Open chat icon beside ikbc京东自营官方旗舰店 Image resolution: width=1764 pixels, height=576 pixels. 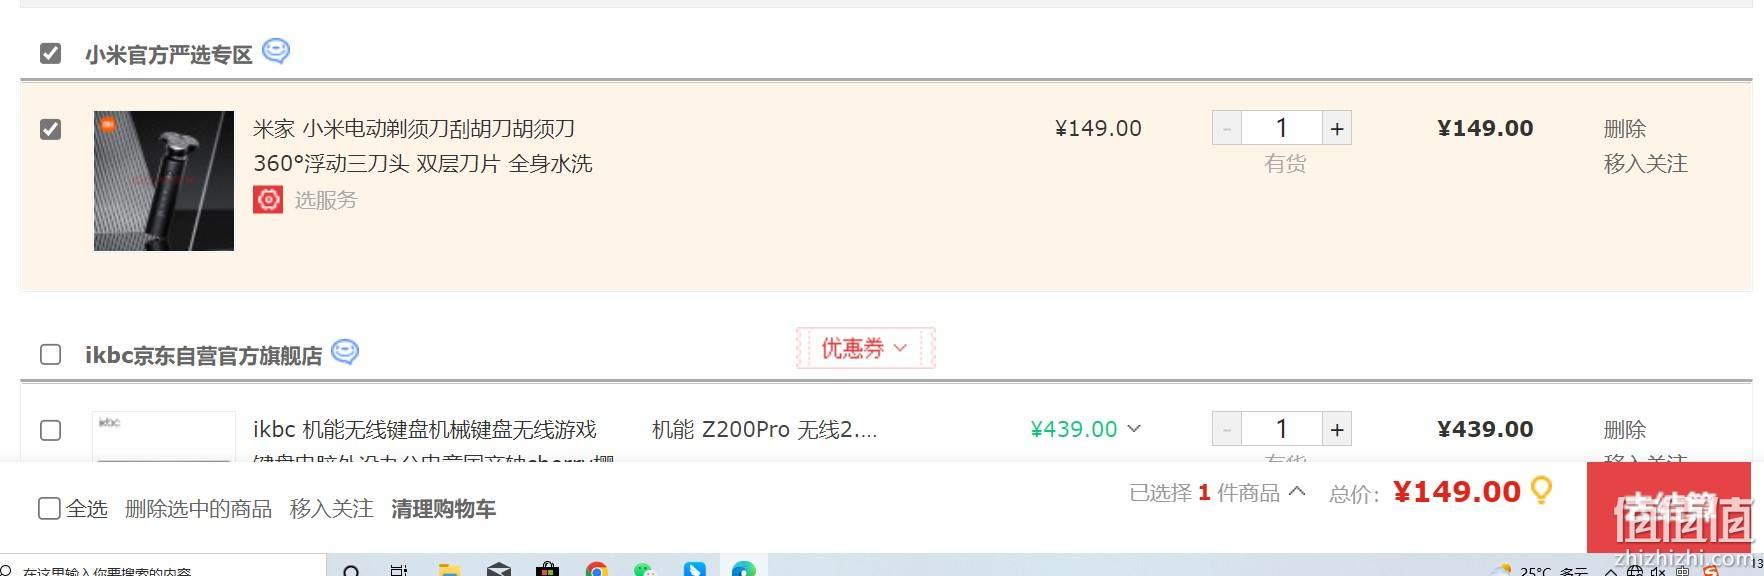345,352
